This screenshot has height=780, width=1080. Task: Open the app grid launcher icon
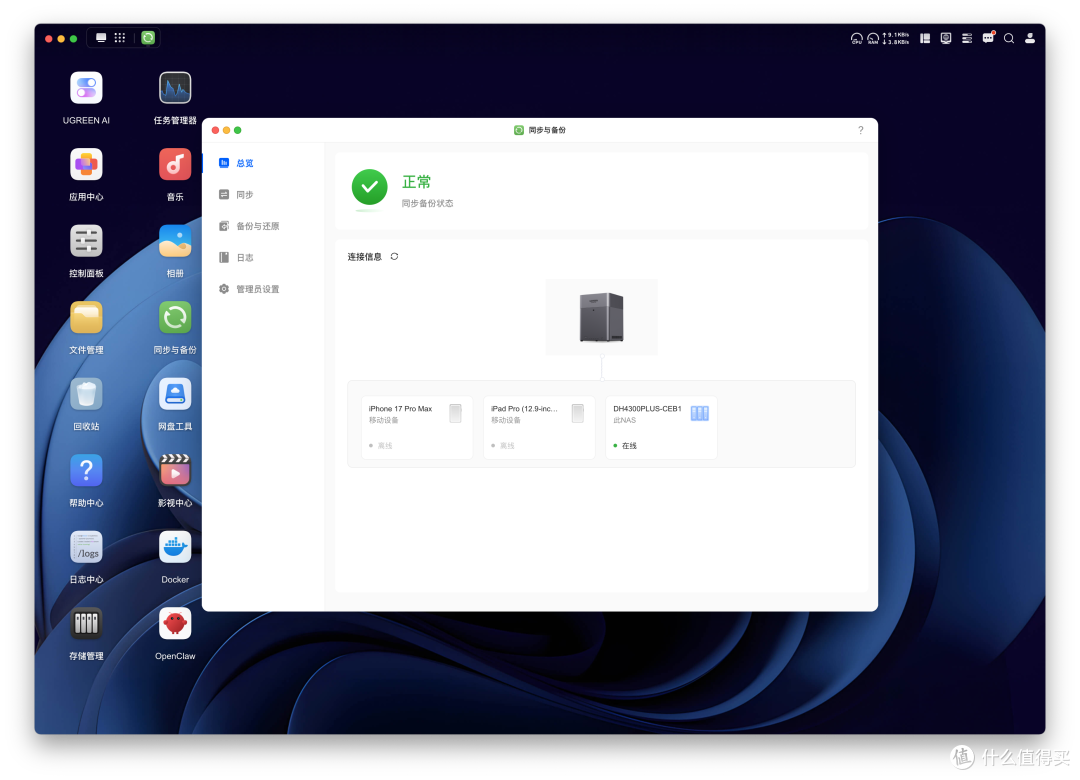[x=120, y=38]
